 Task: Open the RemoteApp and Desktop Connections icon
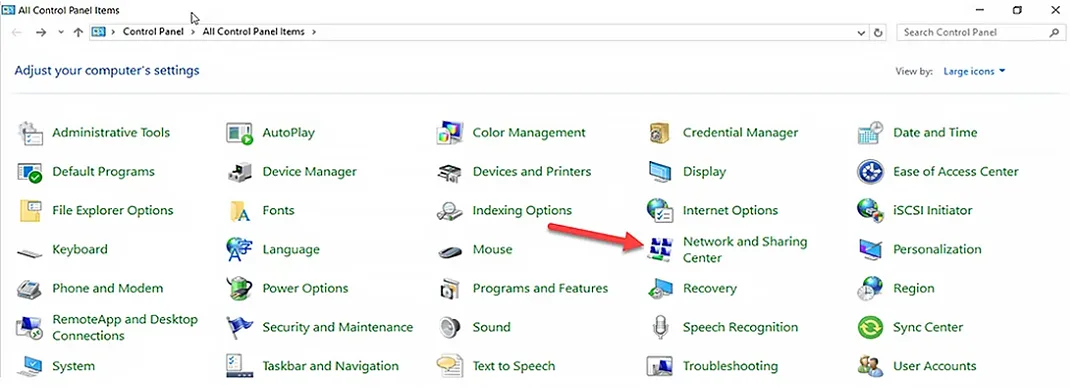tap(29, 327)
